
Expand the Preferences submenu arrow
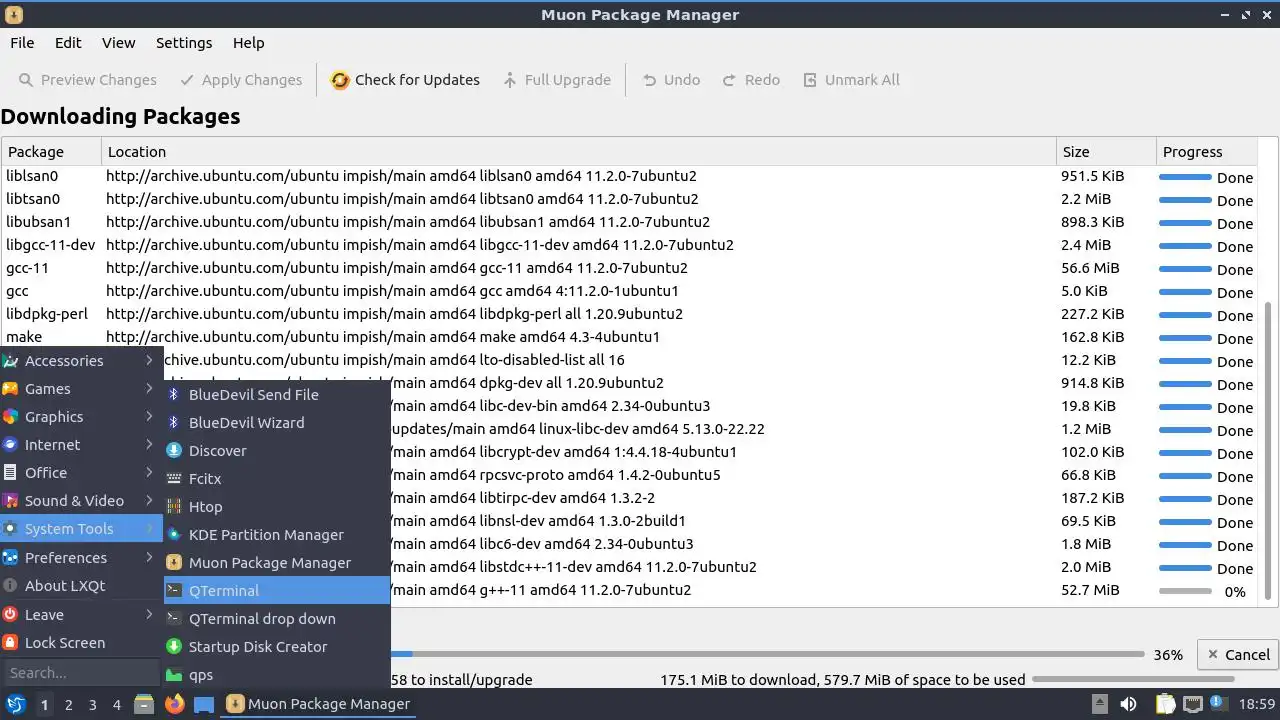(149, 557)
